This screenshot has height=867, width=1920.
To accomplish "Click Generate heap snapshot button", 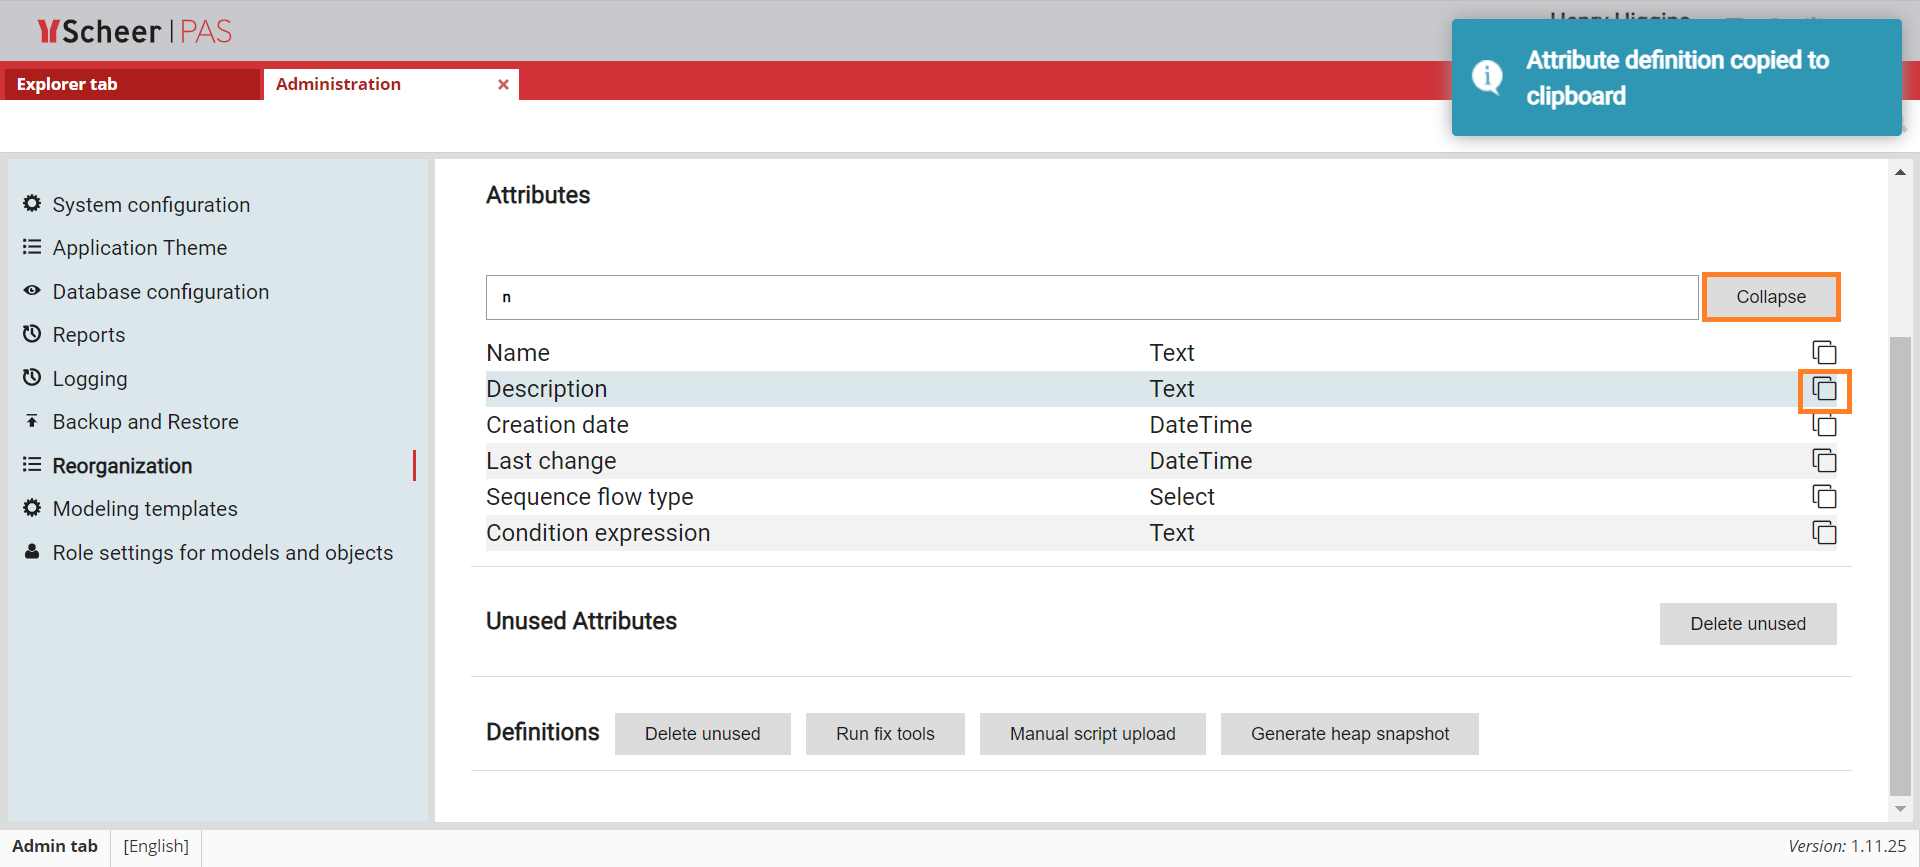I will click(x=1349, y=734).
